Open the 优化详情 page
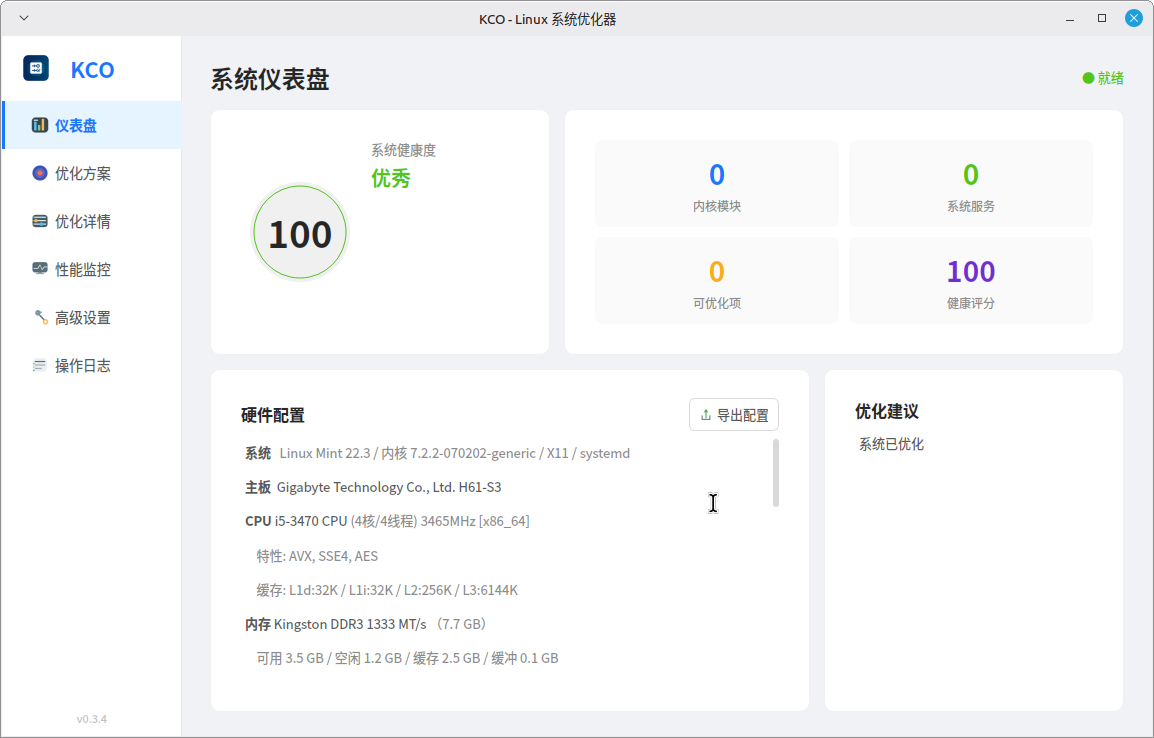This screenshot has width=1154, height=738. pyautogui.click(x=92, y=221)
